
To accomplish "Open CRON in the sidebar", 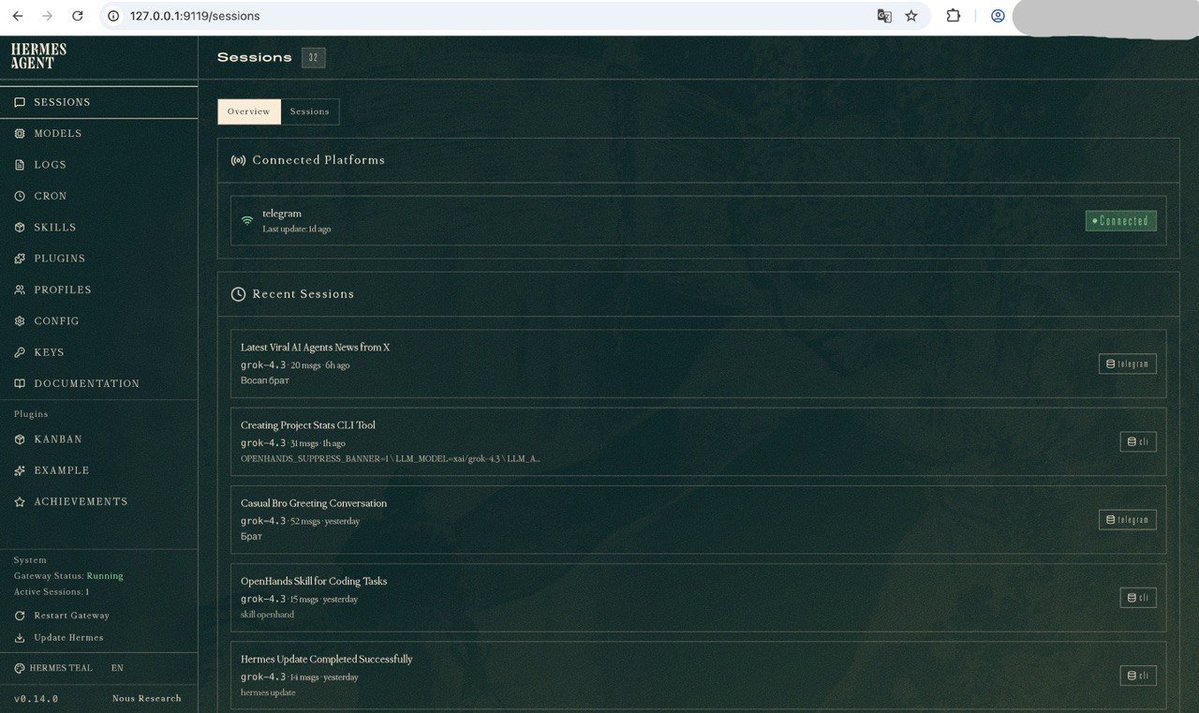I will point(99,197).
